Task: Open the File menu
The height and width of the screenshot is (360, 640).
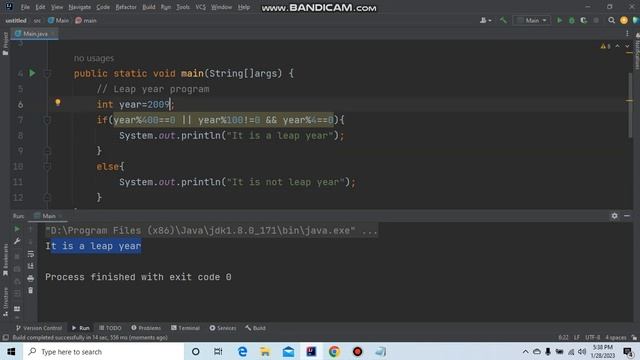Action: tap(25, 7)
